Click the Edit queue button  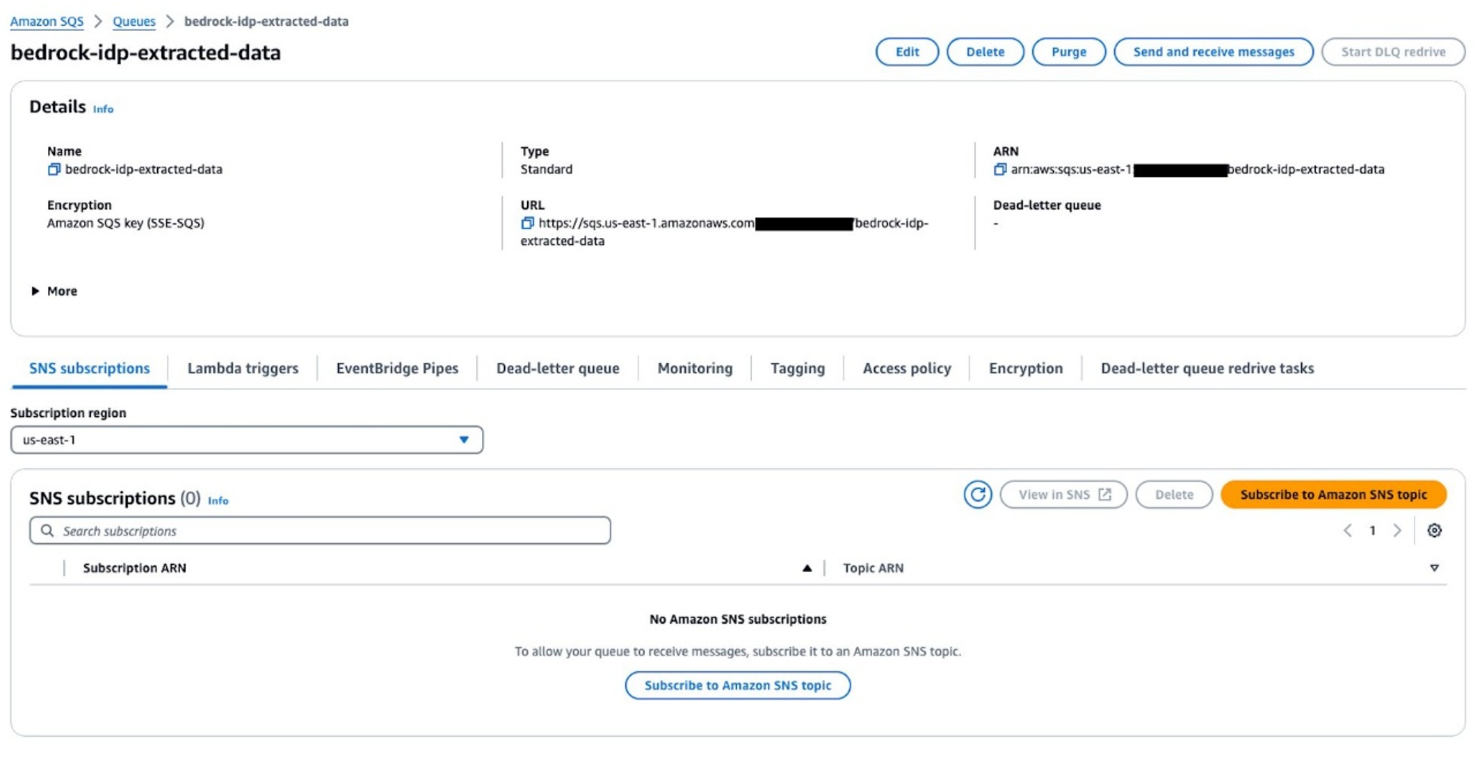[x=907, y=52]
